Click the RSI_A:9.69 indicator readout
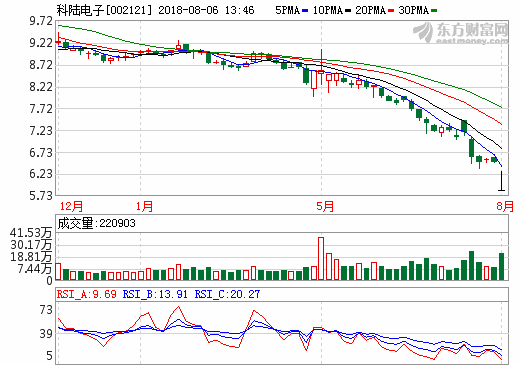This screenshot has width=520, height=365. [x=87, y=294]
